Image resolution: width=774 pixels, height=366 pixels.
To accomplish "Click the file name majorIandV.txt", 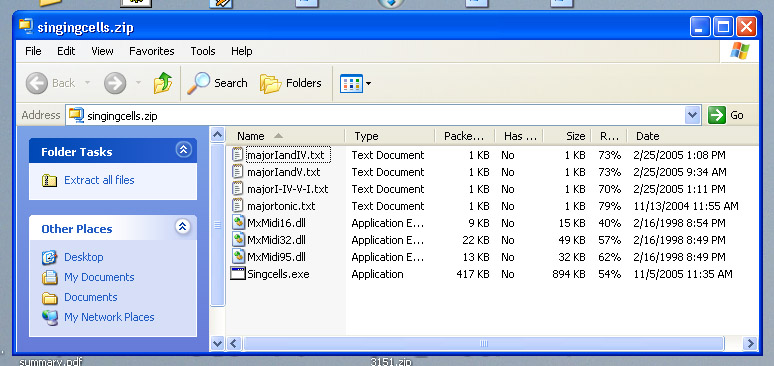I will (x=284, y=172).
